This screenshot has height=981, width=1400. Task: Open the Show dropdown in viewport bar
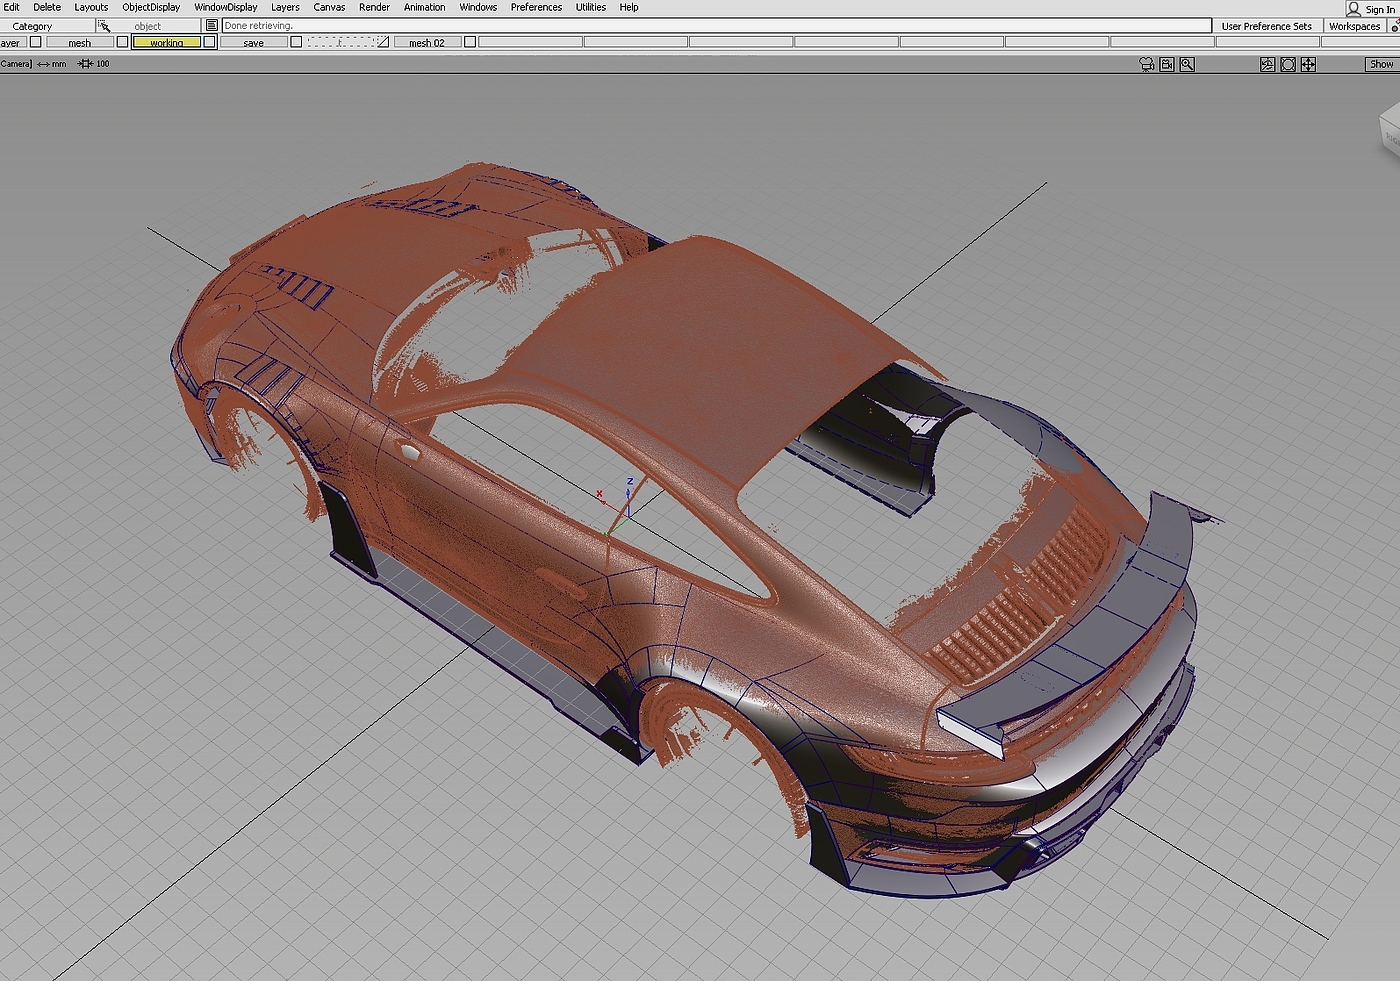click(x=1381, y=64)
